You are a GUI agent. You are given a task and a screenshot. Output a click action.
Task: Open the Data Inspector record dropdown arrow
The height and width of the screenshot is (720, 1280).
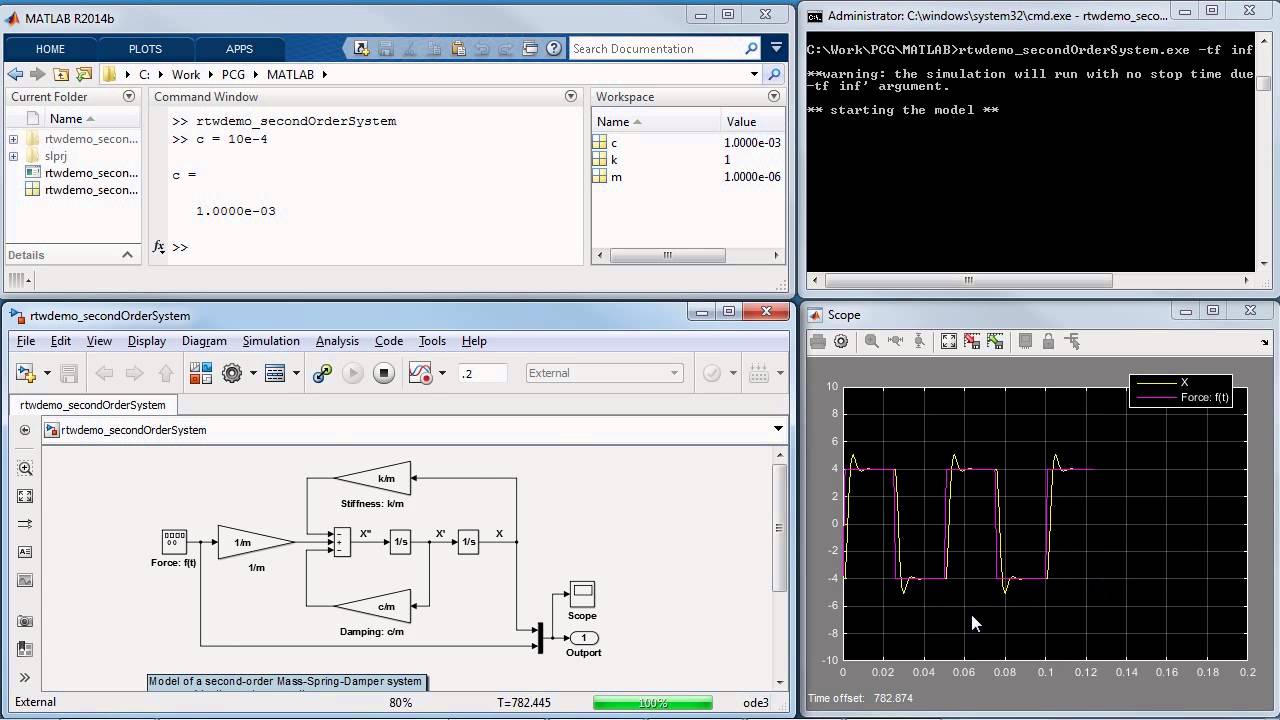coord(441,373)
